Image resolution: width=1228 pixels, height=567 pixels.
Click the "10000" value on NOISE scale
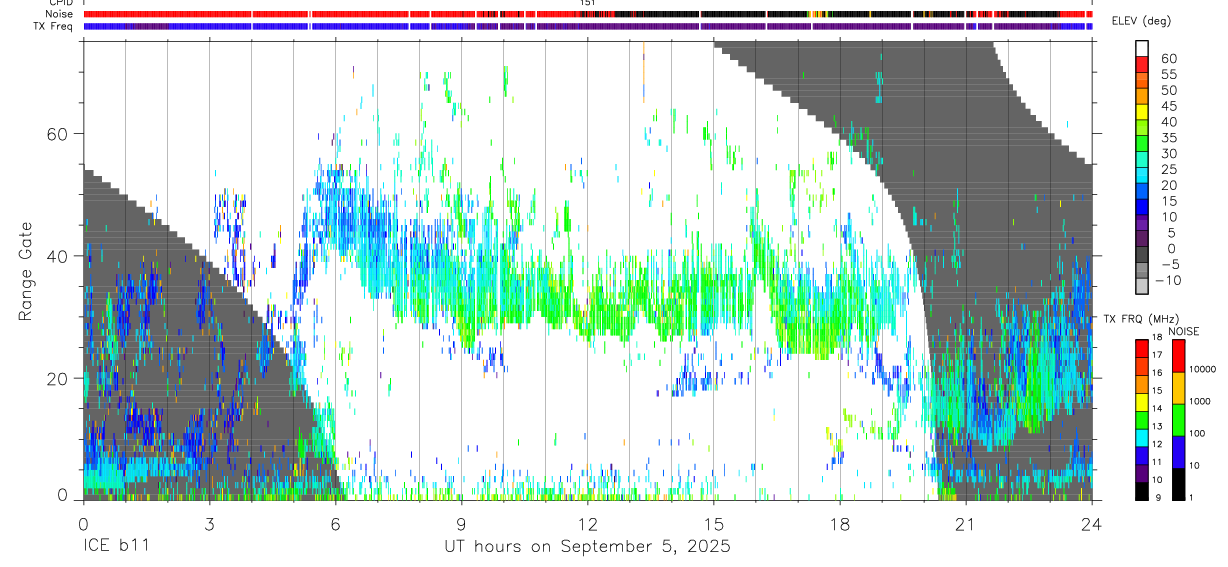pos(1201,369)
